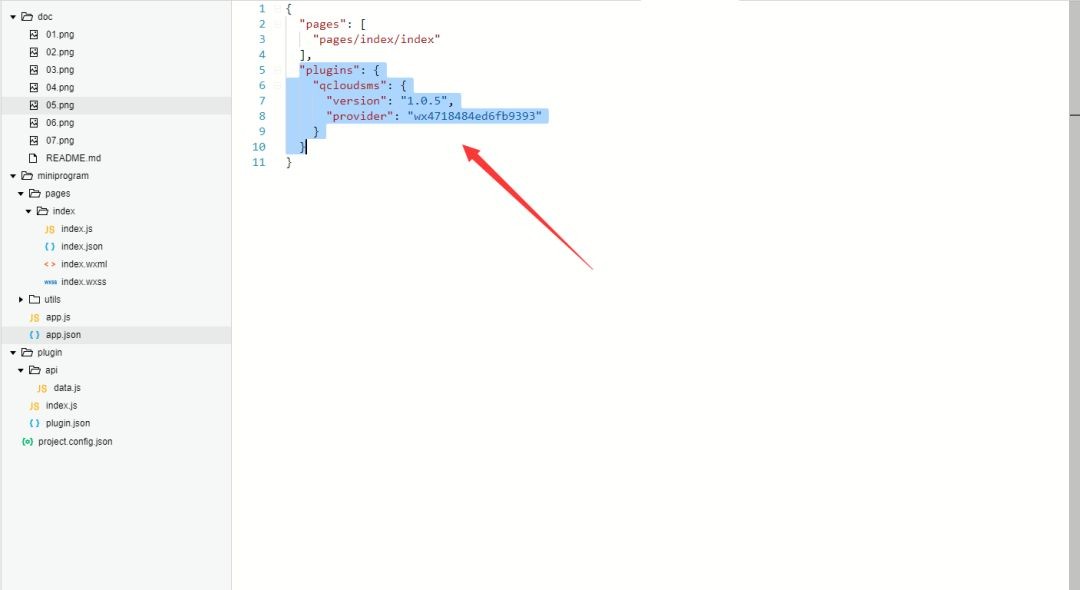1080x590 pixels.
Task: Click the braces icon beside plugin.json
Action: [34, 423]
